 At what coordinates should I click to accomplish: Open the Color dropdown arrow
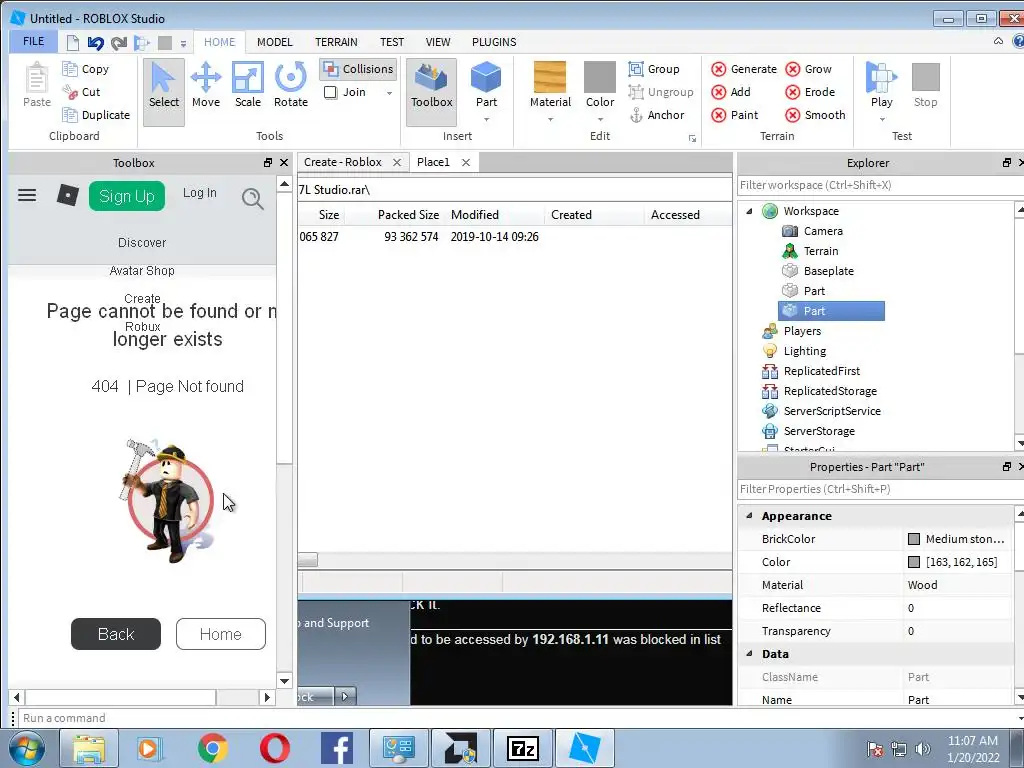[600, 120]
